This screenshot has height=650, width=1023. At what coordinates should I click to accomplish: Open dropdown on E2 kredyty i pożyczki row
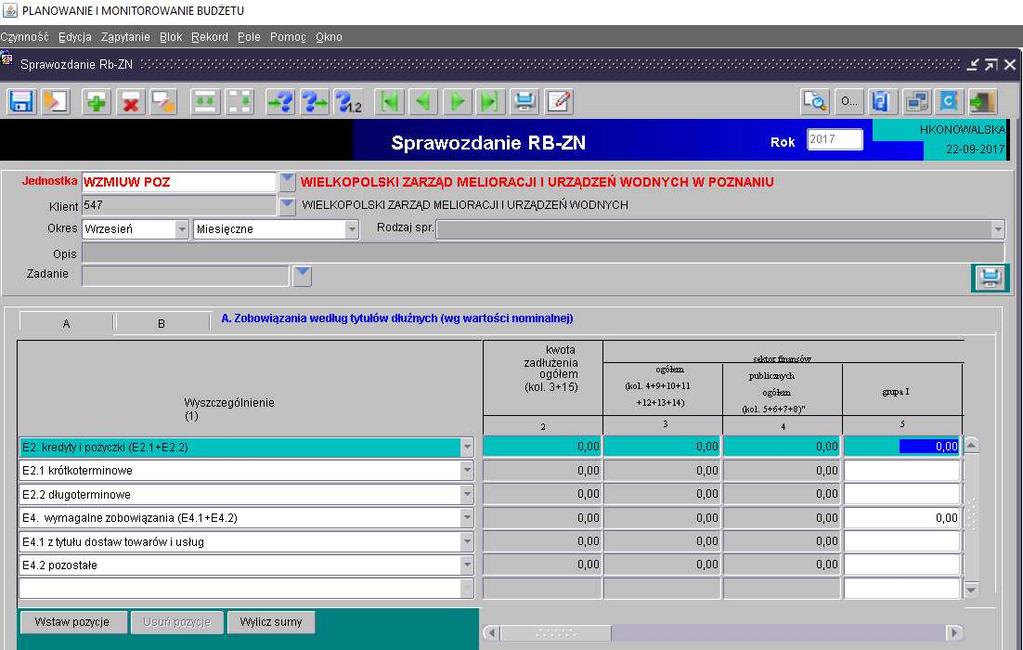pyautogui.click(x=467, y=447)
